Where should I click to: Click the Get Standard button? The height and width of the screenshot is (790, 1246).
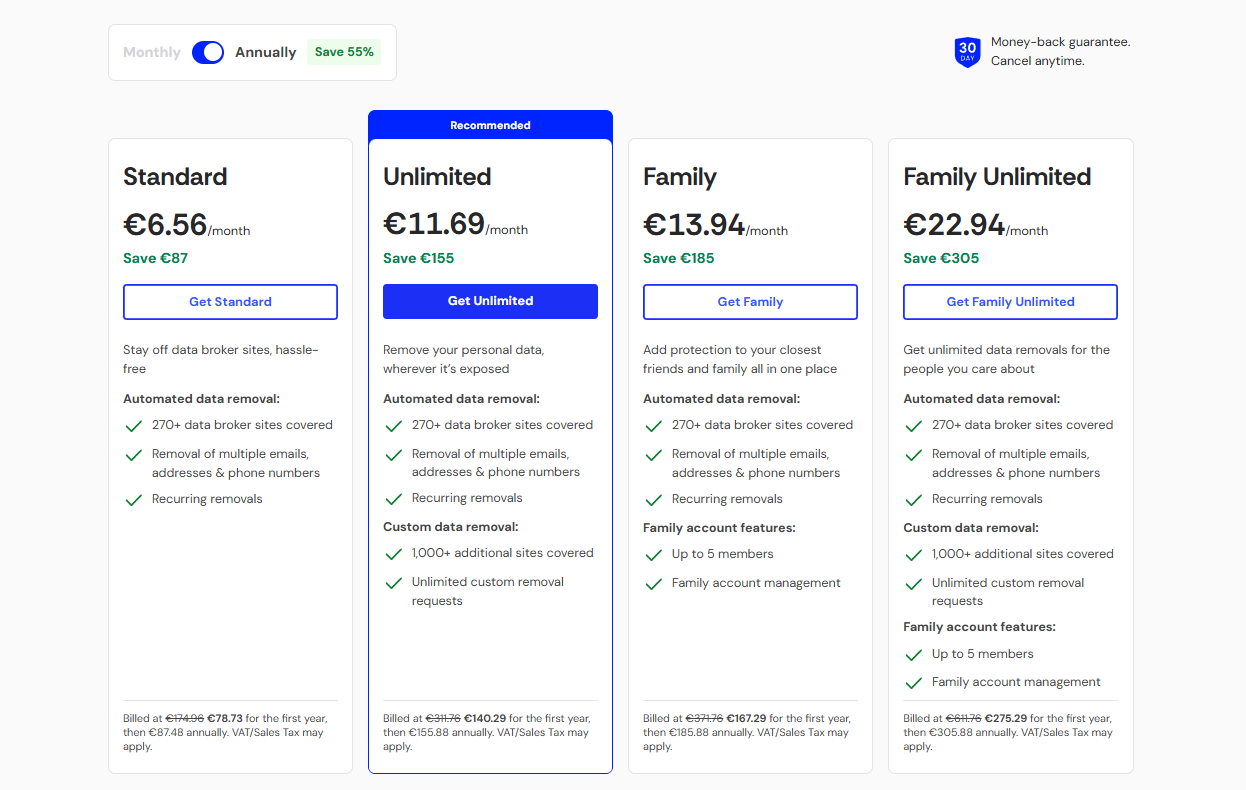[x=230, y=302]
